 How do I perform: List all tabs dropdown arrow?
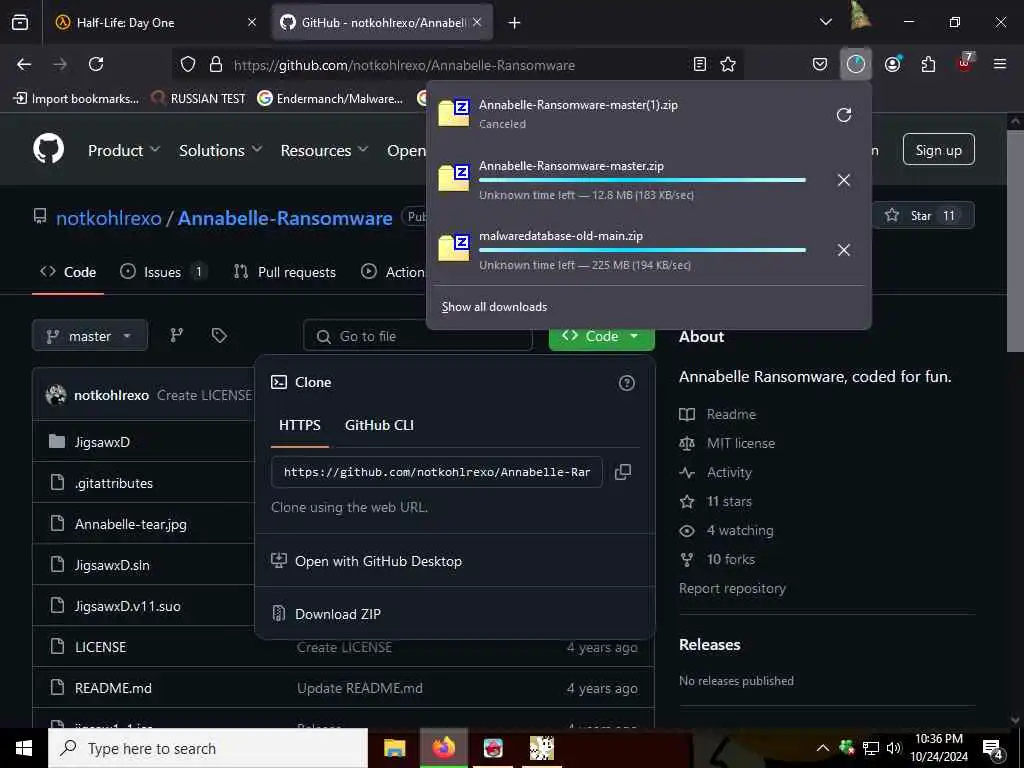(x=825, y=22)
